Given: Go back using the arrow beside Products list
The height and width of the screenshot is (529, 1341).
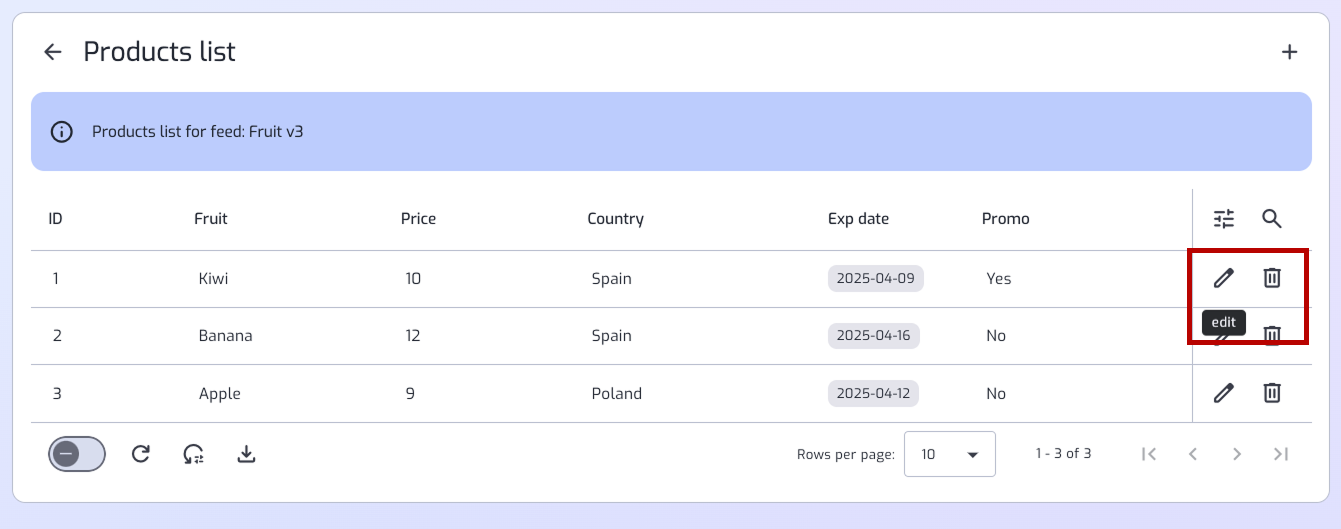Looking at the screenshot, I should pos(53,52).
